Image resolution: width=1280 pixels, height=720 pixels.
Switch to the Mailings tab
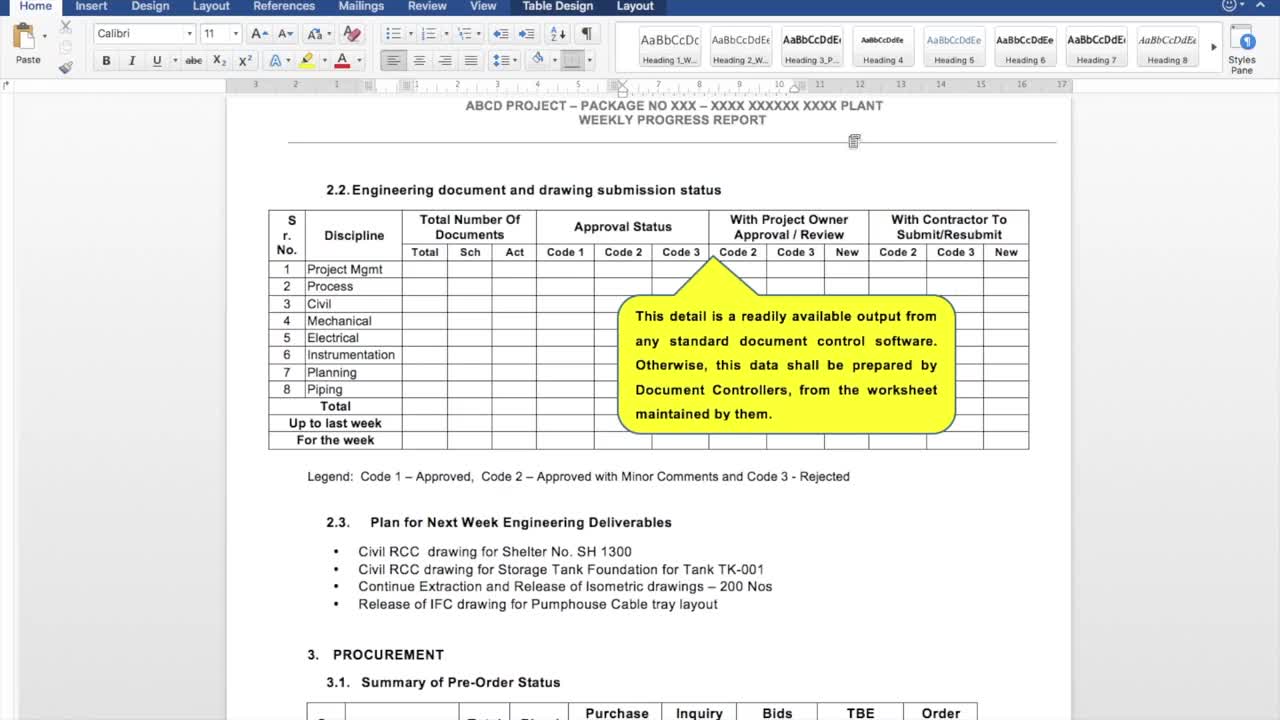pyautogui.click(x=361, y=6)
